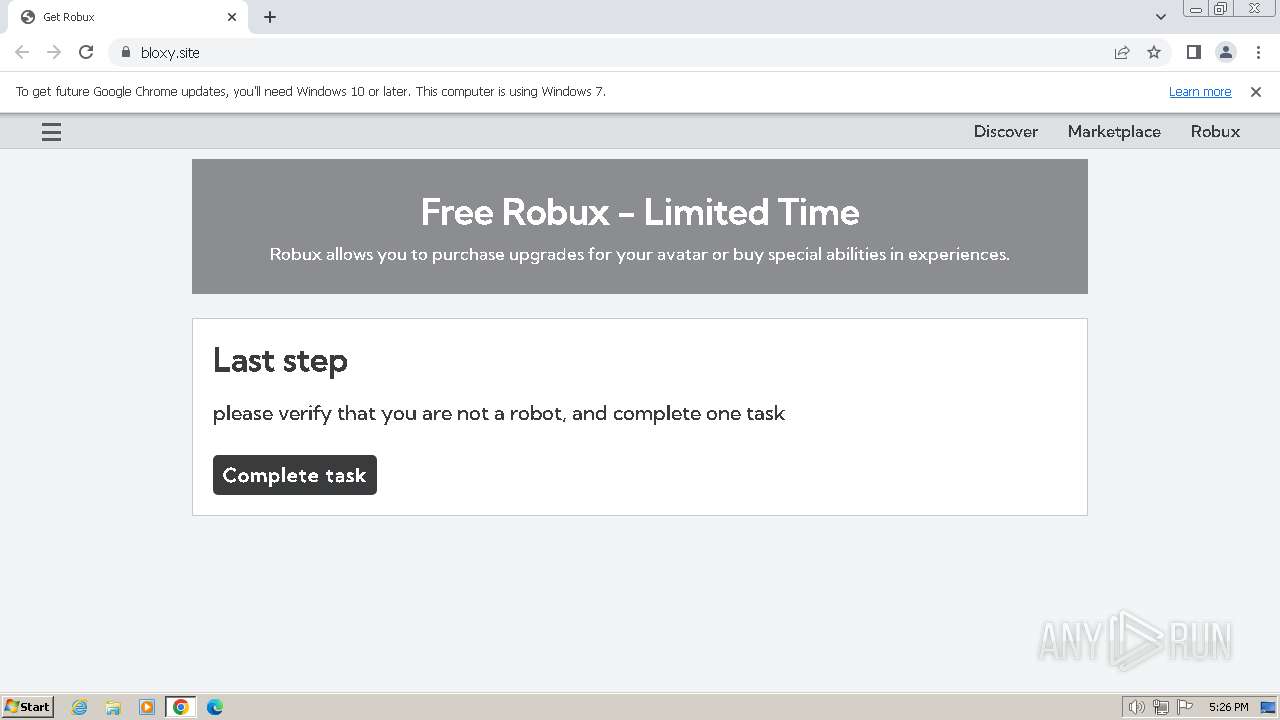1280x720 pixels.
Task: Click the taskbar clock showing 5:26 PM
Action: 1228,707
